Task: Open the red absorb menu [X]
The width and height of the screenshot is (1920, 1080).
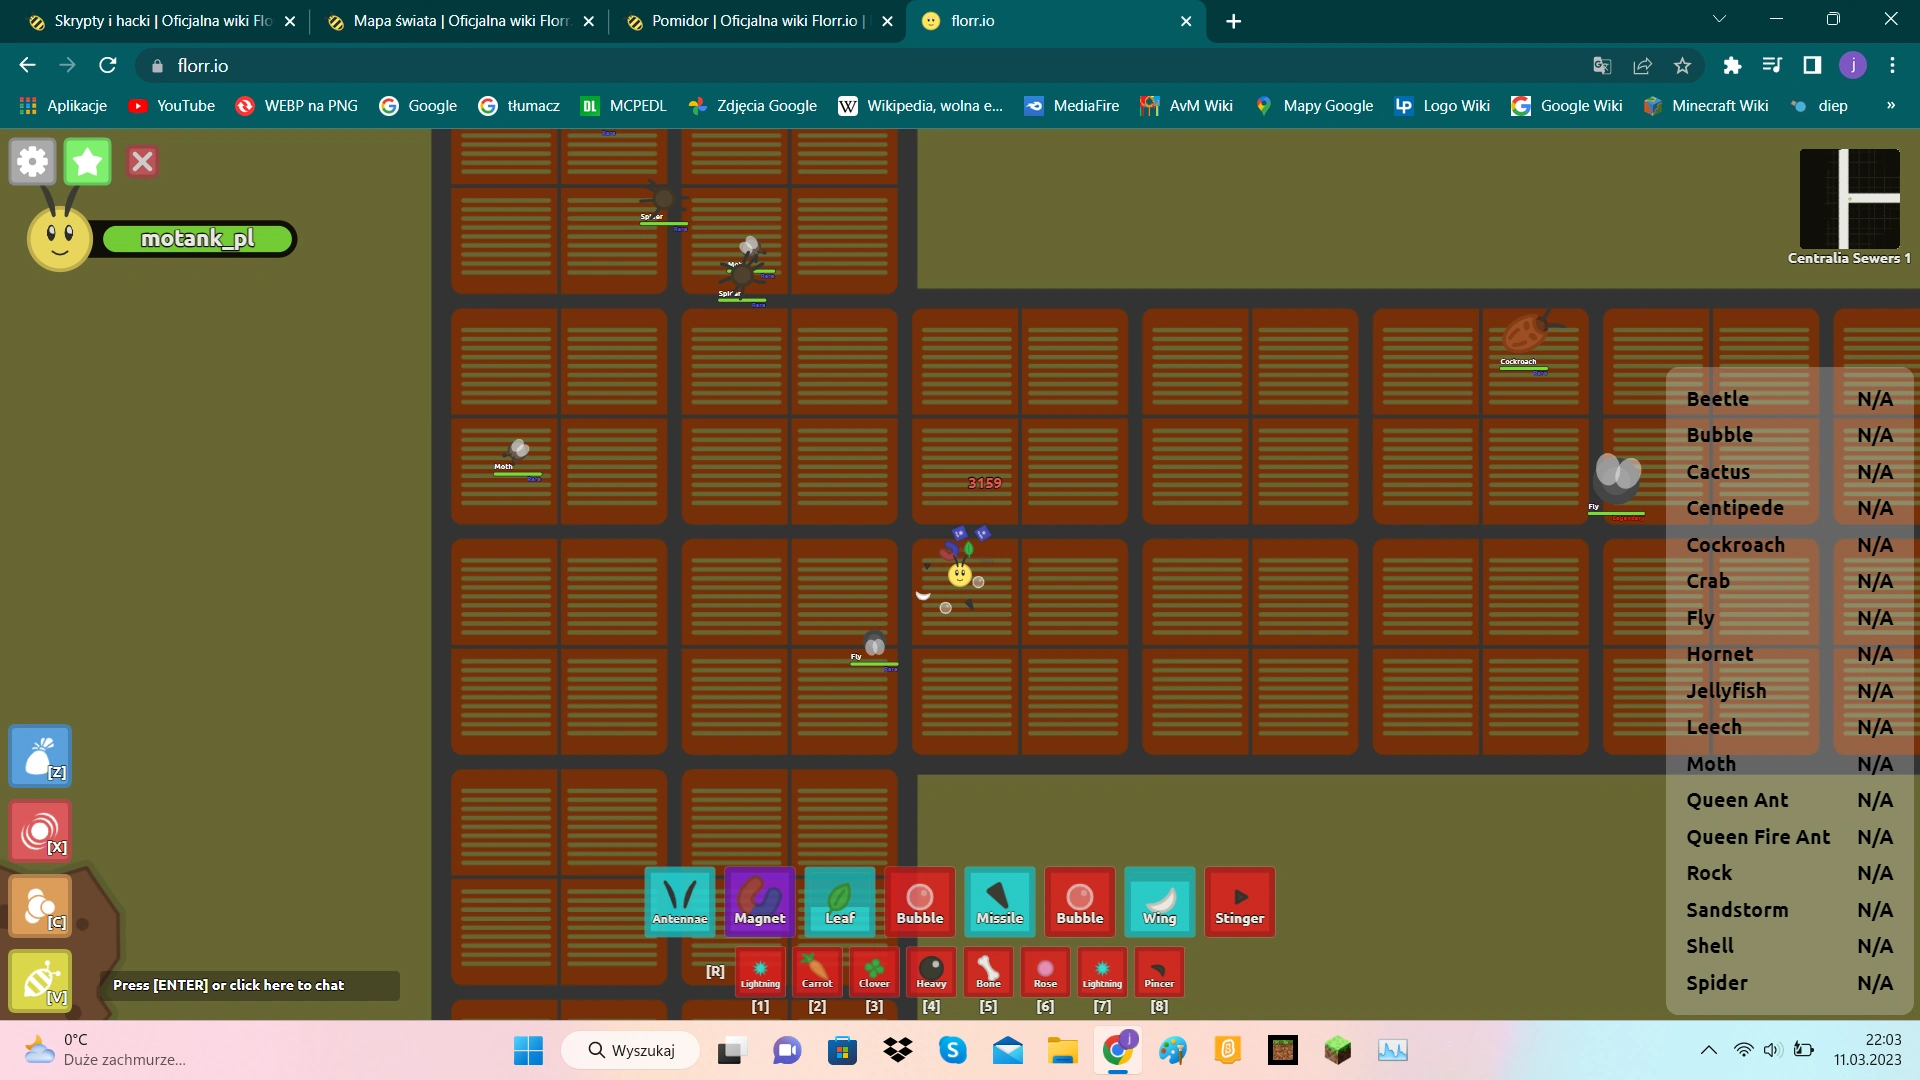Action: (x=40, y=831)
